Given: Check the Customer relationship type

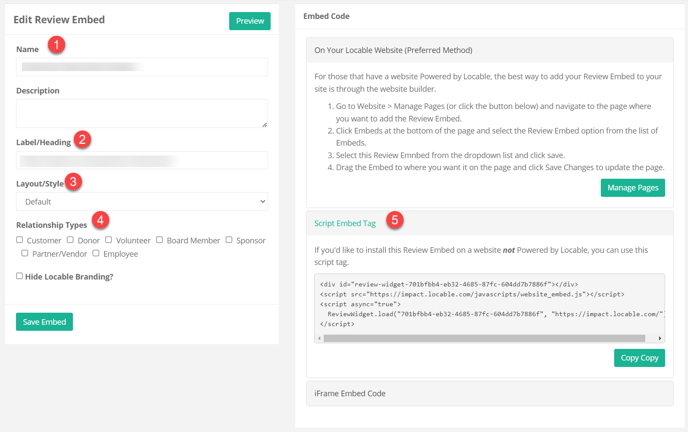Looking at the screenshot, I should [19, 239].
